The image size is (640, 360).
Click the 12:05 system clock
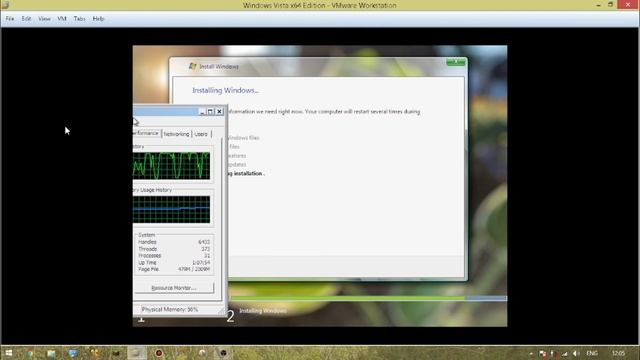(618, 353)
